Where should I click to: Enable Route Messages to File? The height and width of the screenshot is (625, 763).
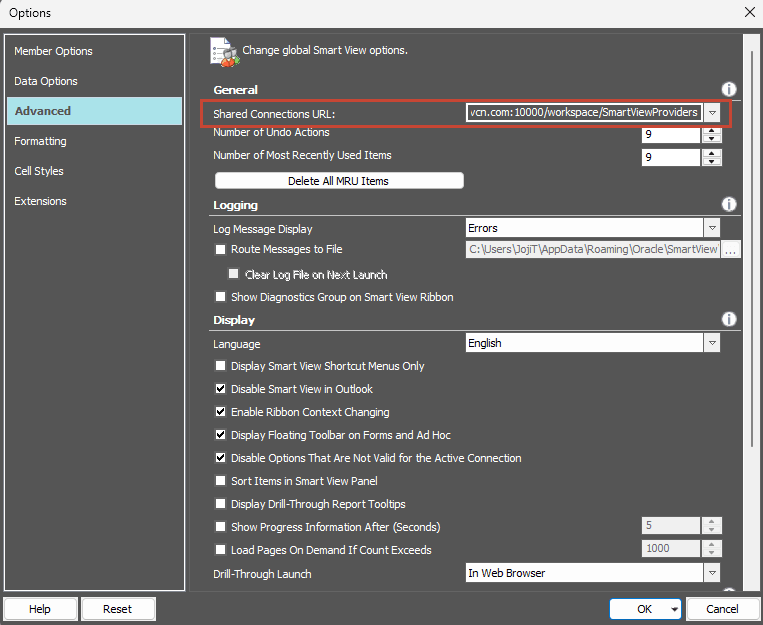(220, 249)
